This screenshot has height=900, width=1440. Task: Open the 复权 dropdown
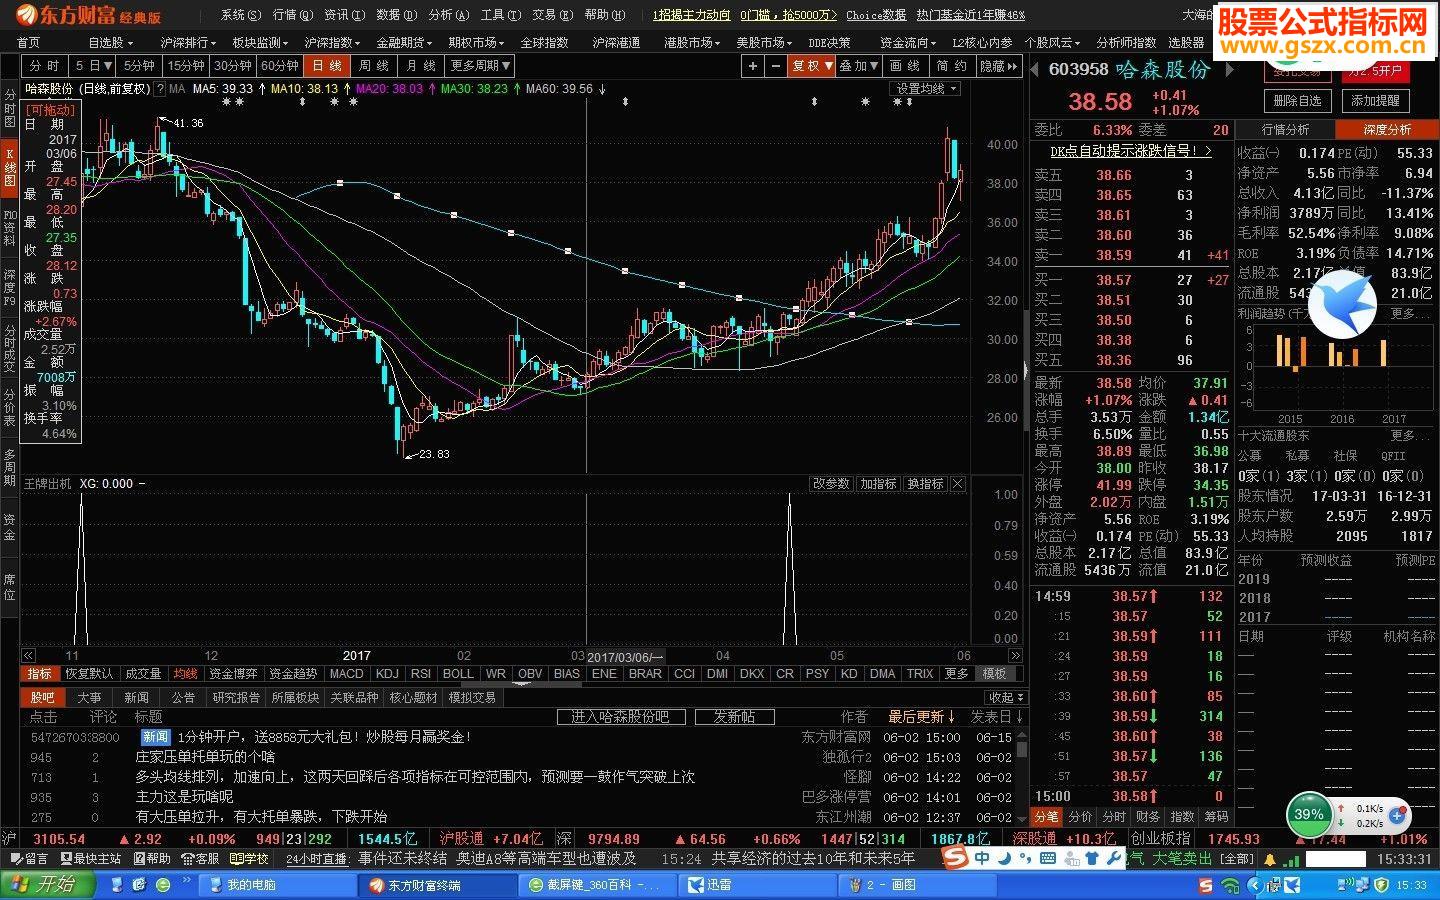pos(812,66)
